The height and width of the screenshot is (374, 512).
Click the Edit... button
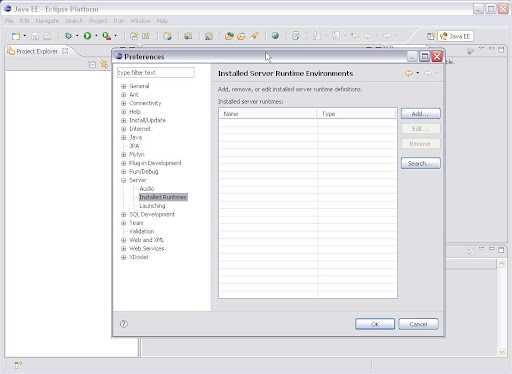tap(420, 129)
